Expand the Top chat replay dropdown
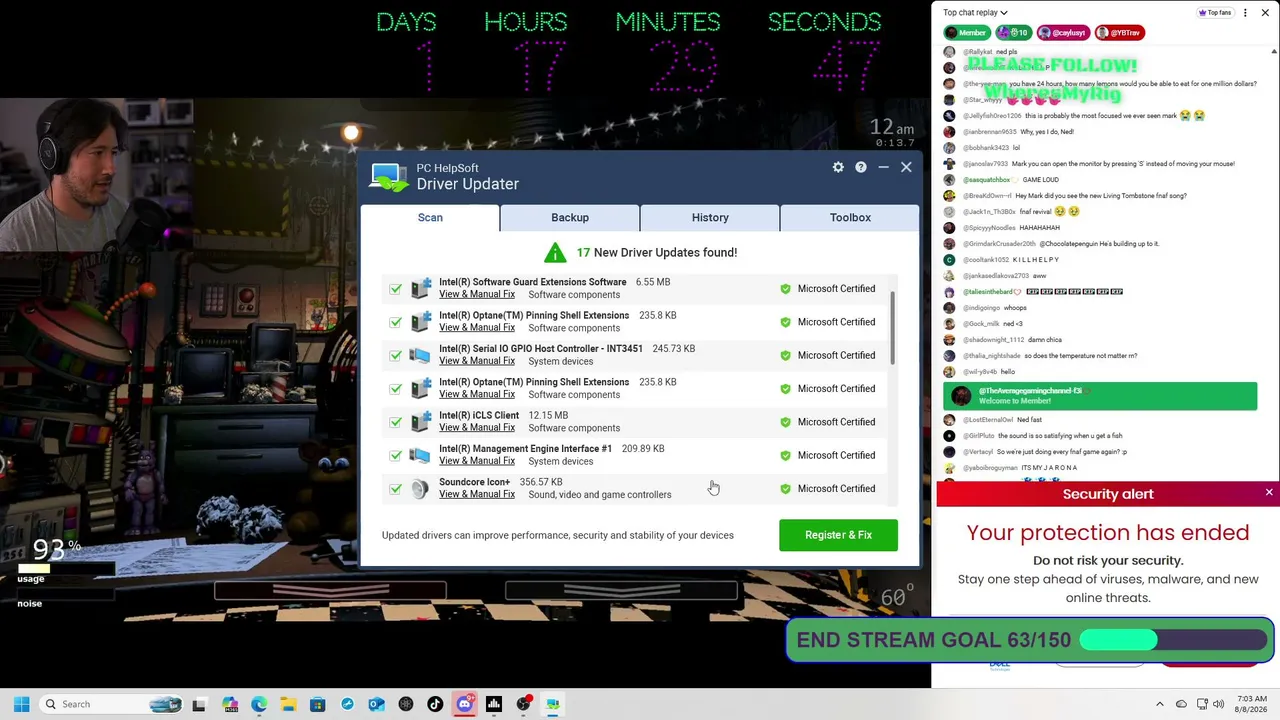This screenshot has width=1280, height=720. (975, 13)
